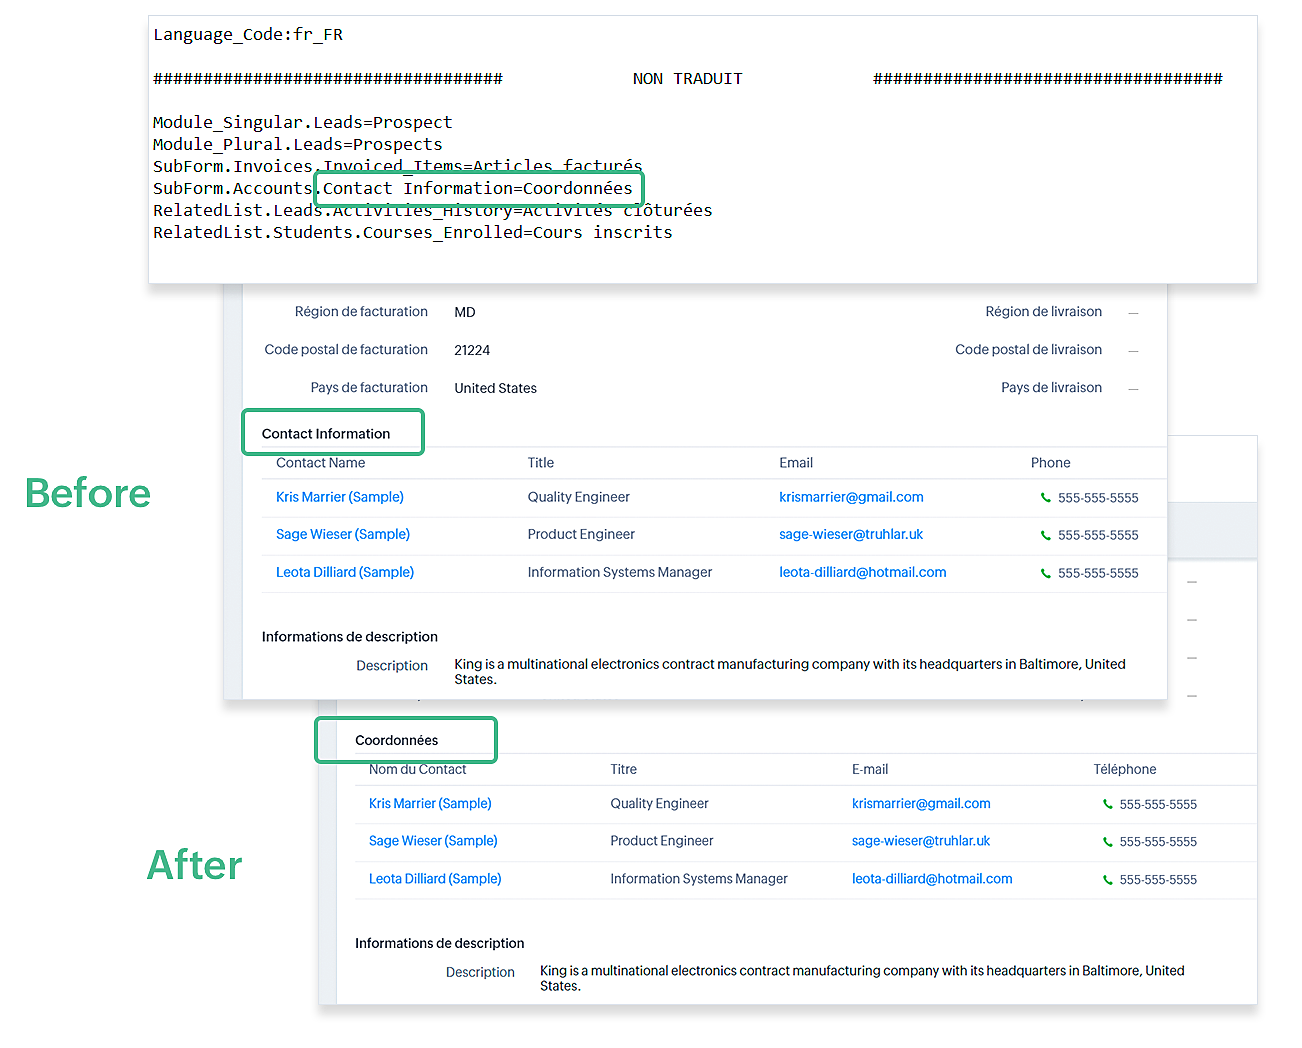Click the Contact Information section heading
The height and width of the screenshot is (1048, 1302).
pos(326,434)
